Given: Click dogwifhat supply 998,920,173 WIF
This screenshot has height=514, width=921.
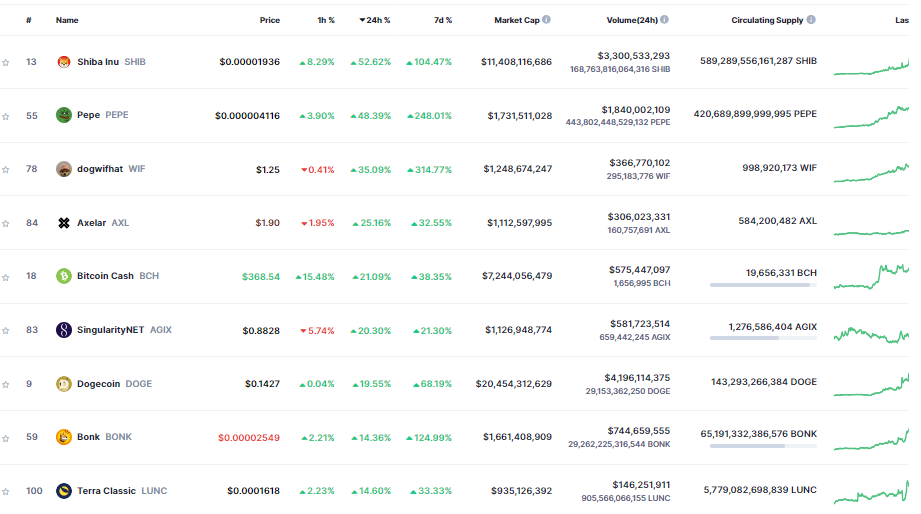Looking at the screenshot, I should (x=779, y=168).
